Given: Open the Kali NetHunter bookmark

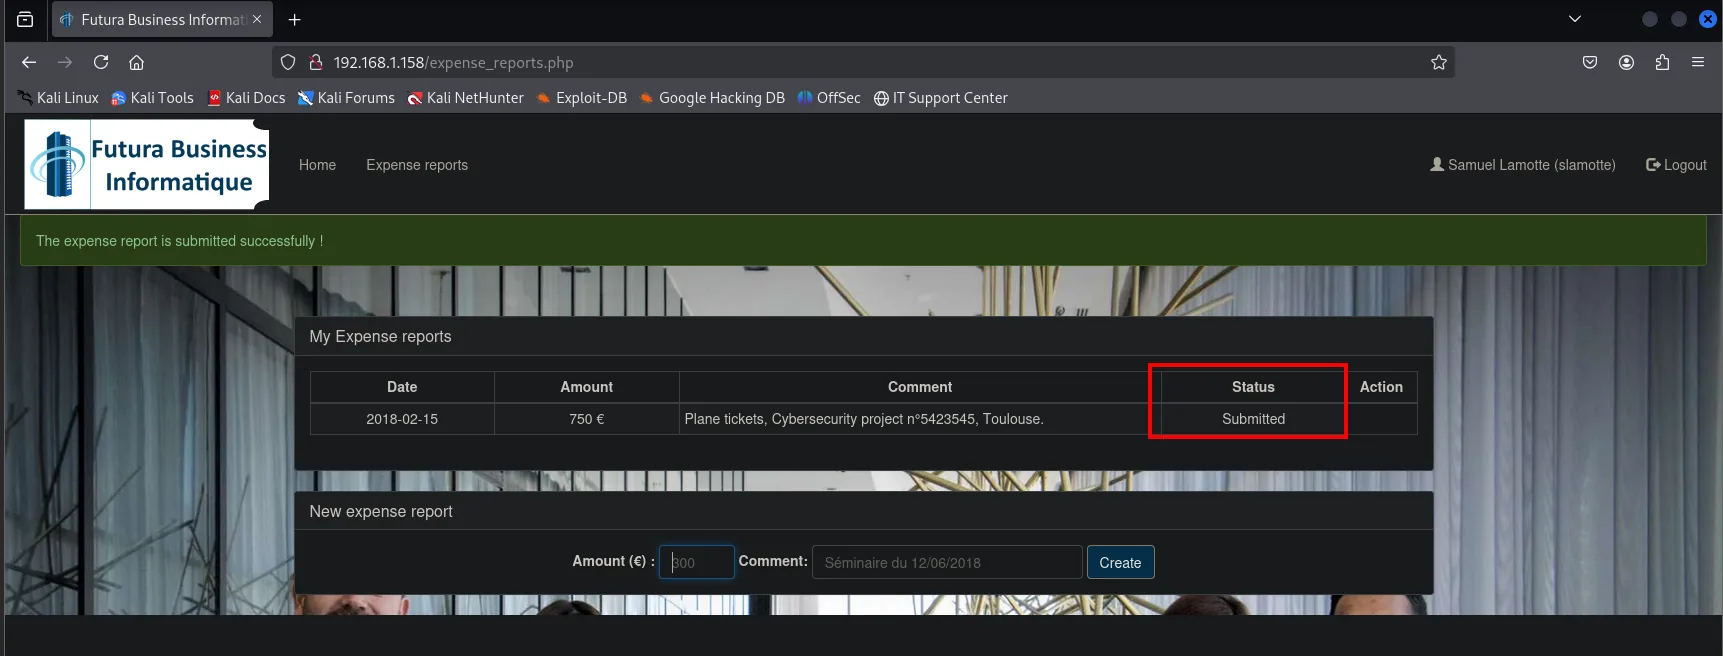Looking at the screenshot, I should coord(465,98).
